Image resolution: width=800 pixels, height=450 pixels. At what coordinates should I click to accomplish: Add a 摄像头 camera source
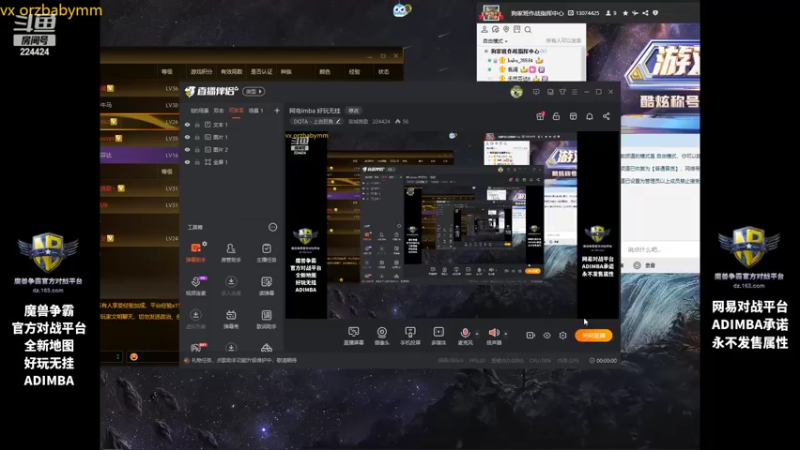coord(382,336)
